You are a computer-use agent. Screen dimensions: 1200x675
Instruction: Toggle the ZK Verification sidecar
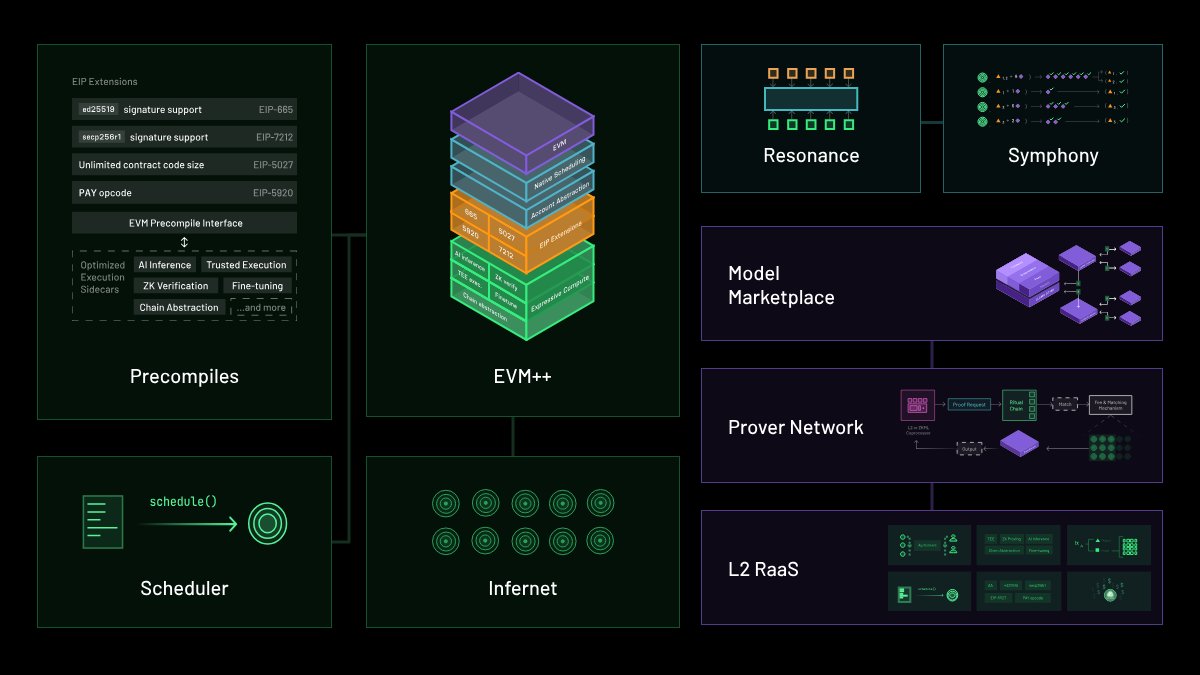tap(176, 285)
